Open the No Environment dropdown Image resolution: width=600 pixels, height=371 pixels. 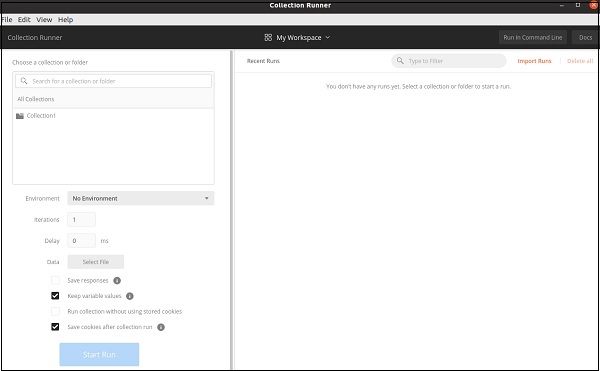tap(141, 198)
